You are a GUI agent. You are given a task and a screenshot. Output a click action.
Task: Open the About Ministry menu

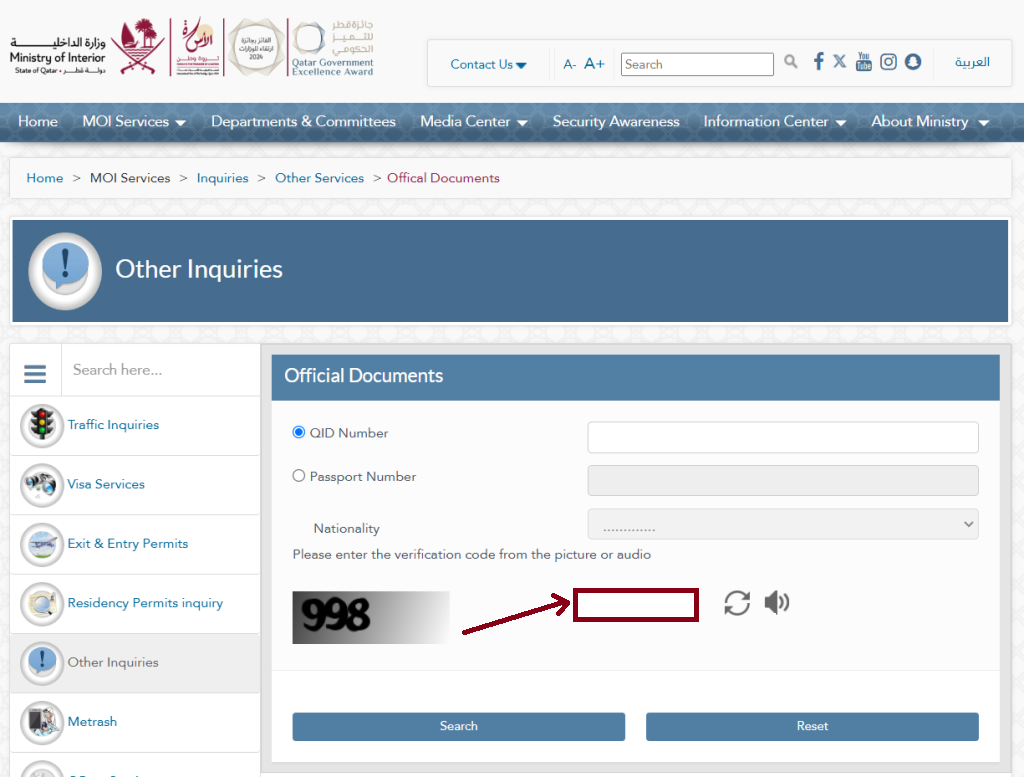coord(928,121)
